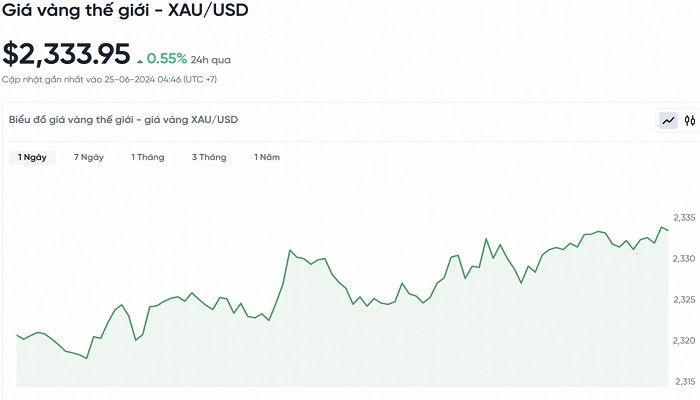Select the 1 Ngày time range
The width and height of the screenshot is (700, 400).
pyautogui.click(x=29, y=157)
